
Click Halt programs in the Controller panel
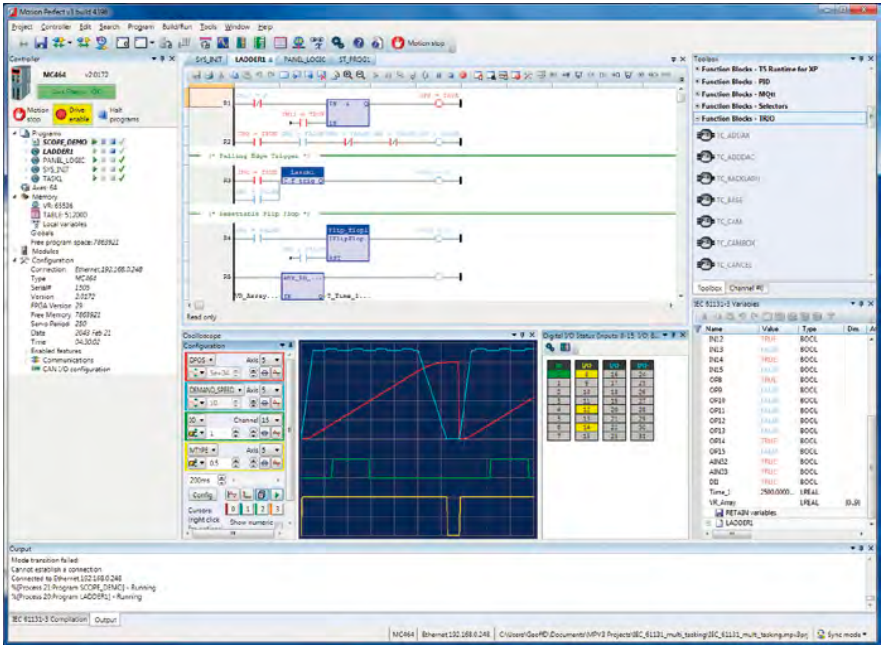point(118,115)
